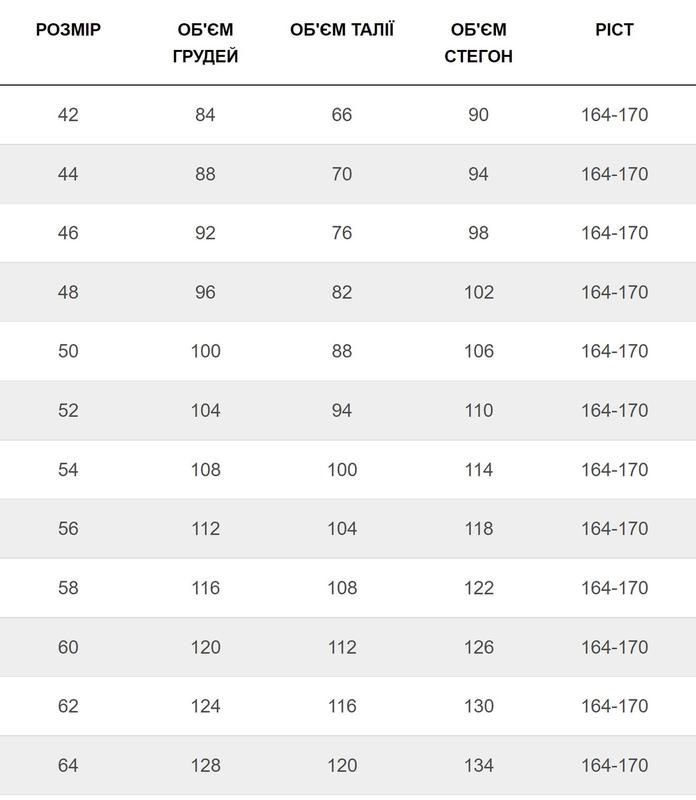Select chest value 84 for size 42
Screen dimensions: 696x800
coord(205,115)
